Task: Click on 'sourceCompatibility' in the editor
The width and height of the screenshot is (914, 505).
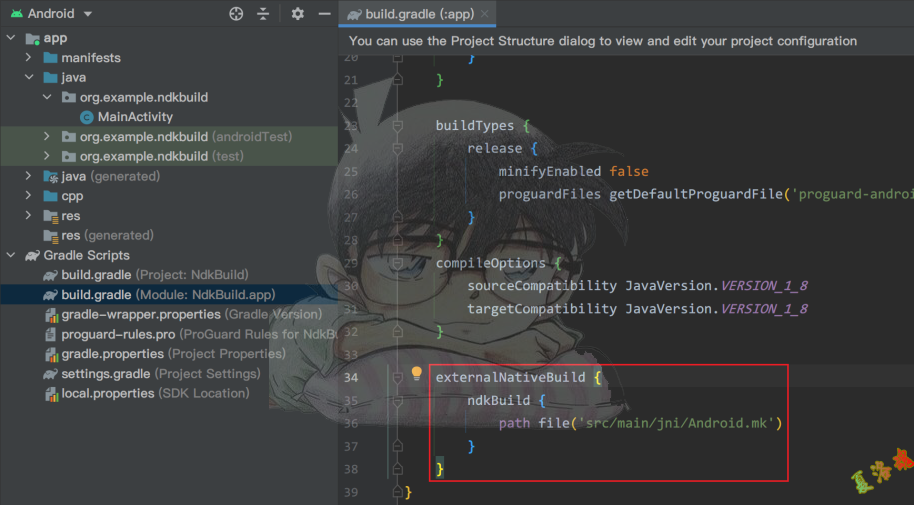Action: pos(542,286)
